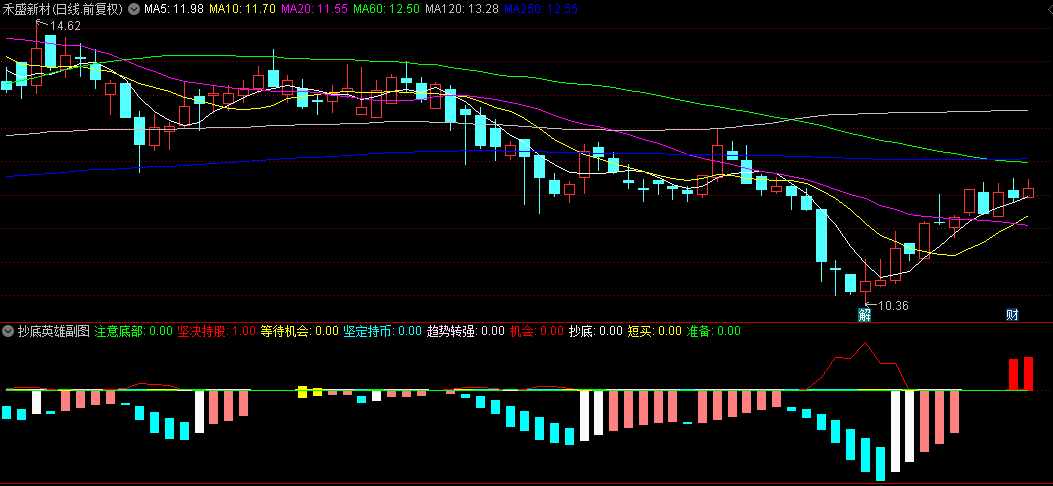The height and width of the screenshot is (486, 1053).
Task: Click the 趋势转强: 0.00 value
Action: pos(466,331)
